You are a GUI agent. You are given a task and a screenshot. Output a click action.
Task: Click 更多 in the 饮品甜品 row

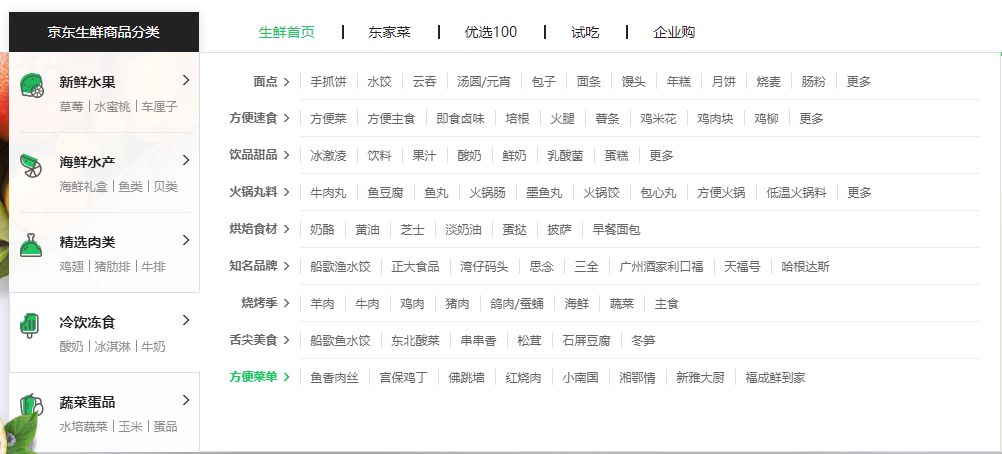661,156
